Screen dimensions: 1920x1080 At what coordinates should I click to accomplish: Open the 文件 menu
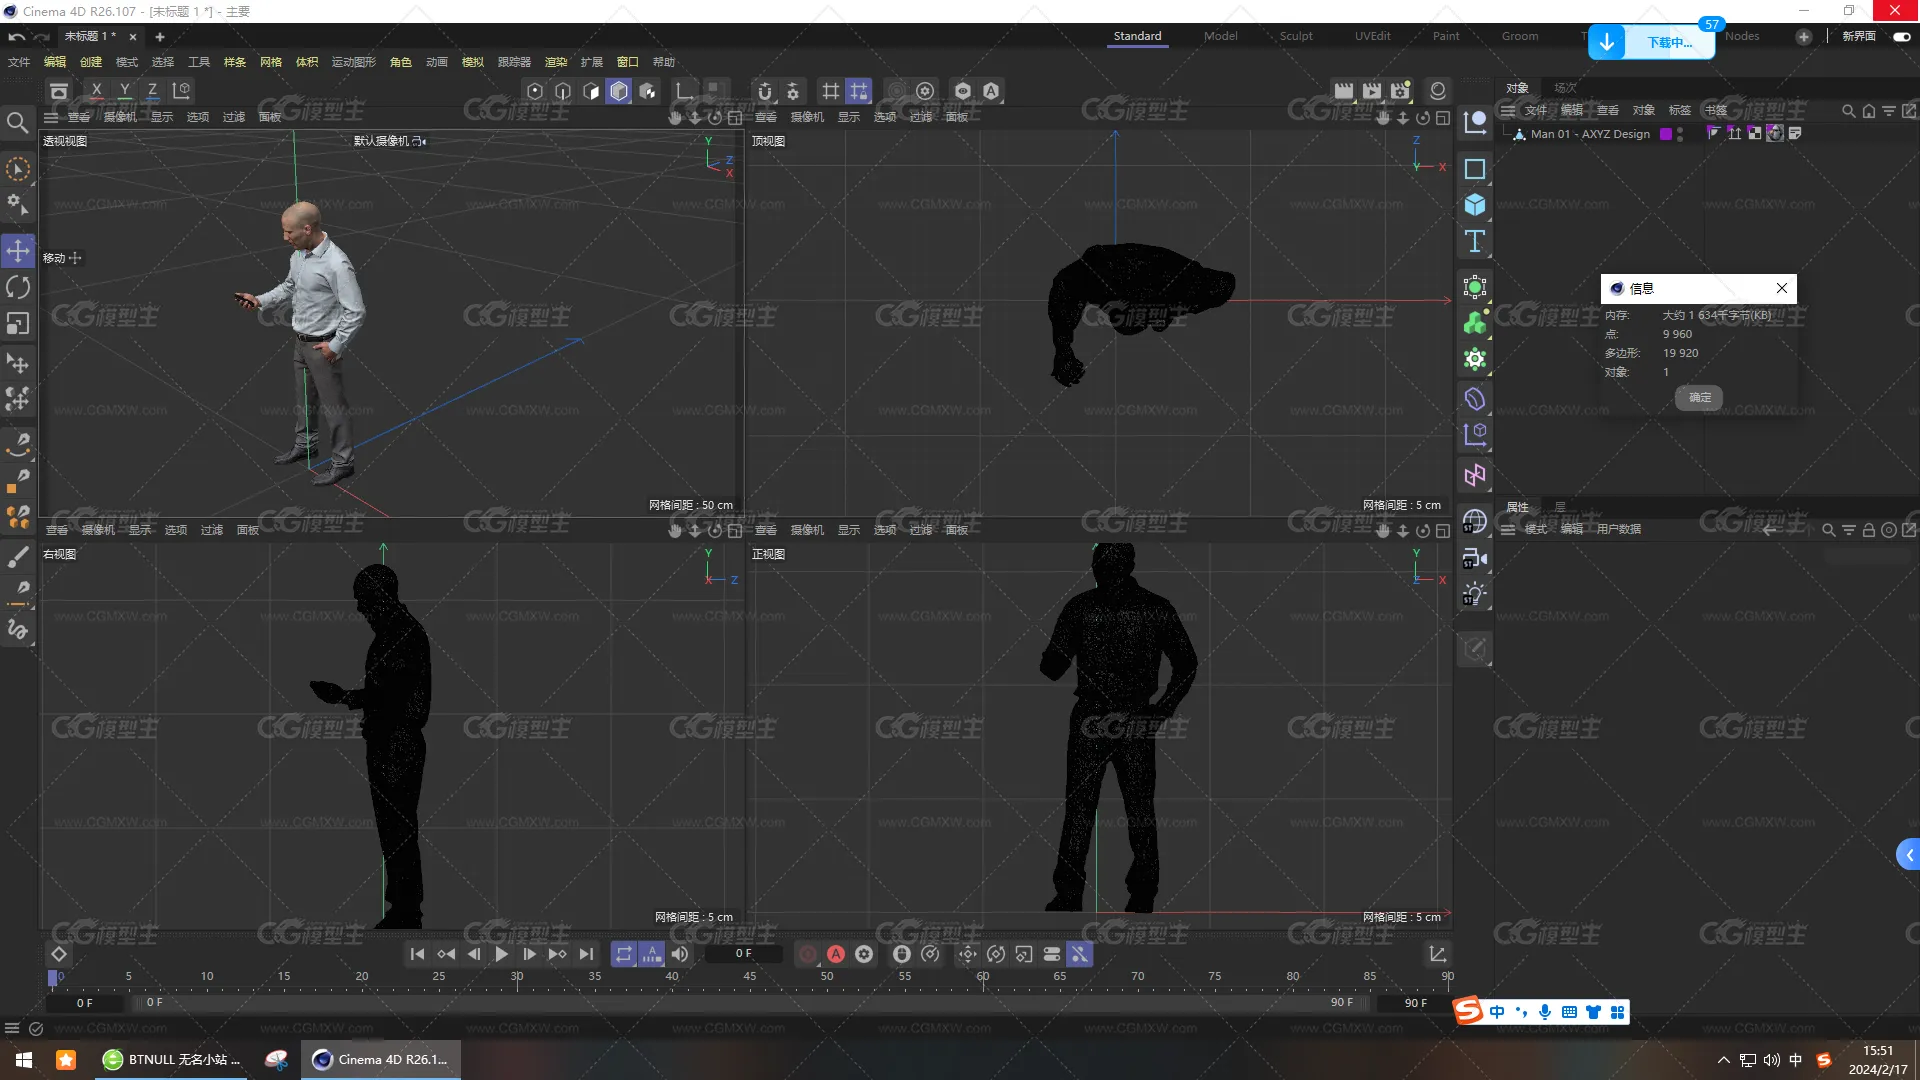click(x=19, y=62)
